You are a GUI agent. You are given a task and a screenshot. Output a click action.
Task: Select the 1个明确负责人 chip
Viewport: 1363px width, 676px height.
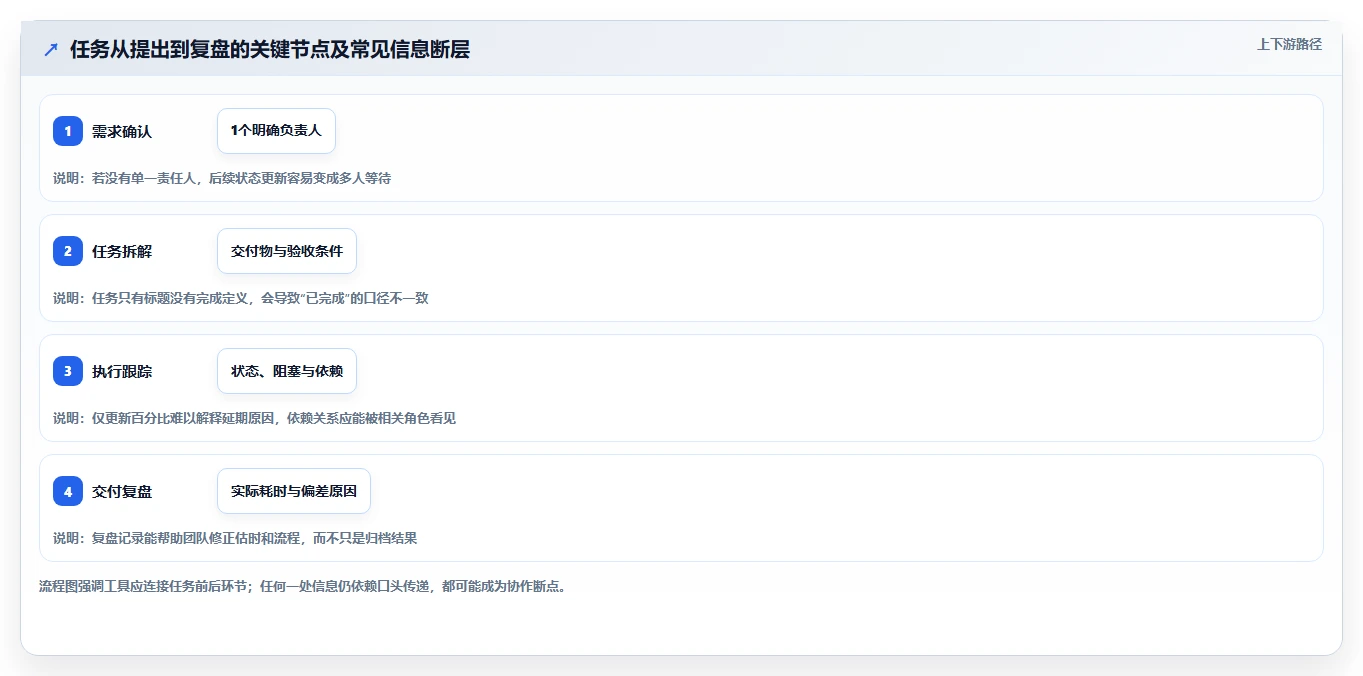pyautogui.click(x=276, y=131)
